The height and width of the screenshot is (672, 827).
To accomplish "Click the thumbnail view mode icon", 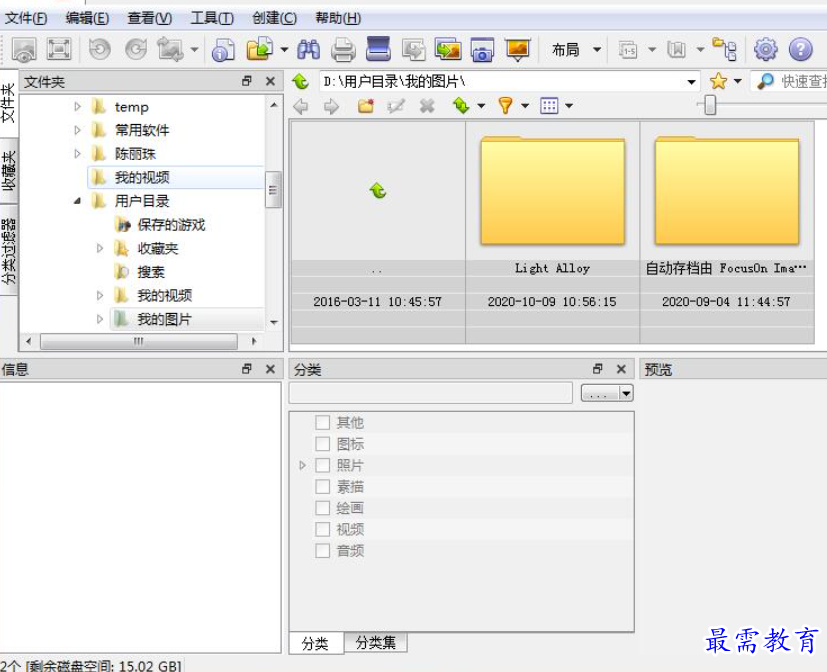I will (x=549, y=105).
